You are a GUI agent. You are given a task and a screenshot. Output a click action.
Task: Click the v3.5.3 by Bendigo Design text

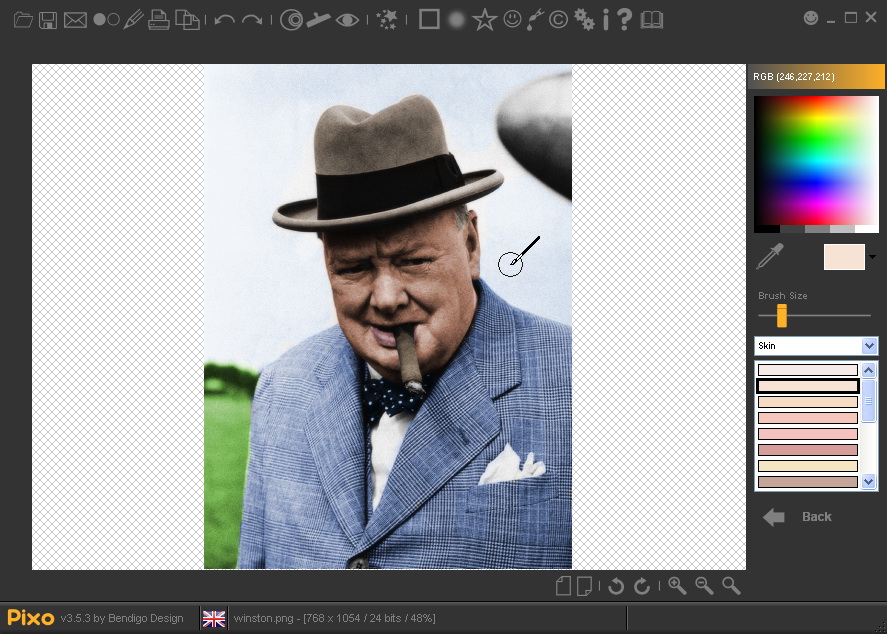pos(122,618)
